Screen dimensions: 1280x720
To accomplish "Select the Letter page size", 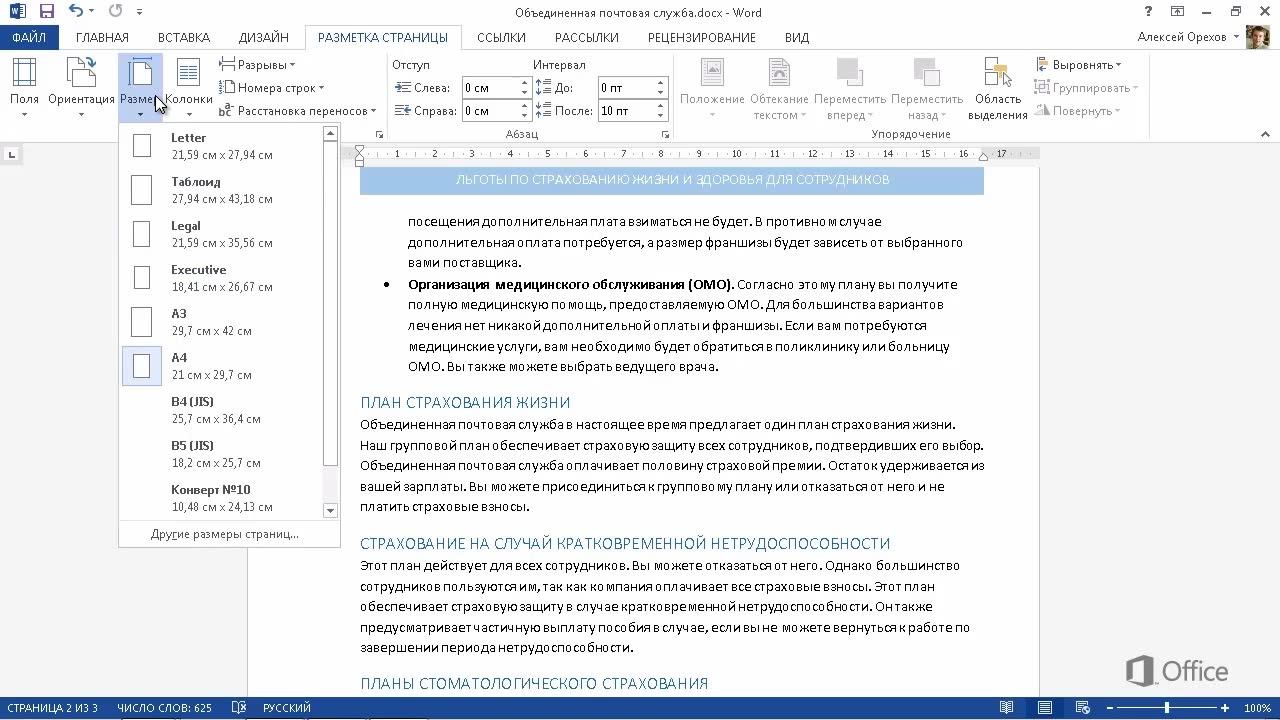I will click(221, 146).
